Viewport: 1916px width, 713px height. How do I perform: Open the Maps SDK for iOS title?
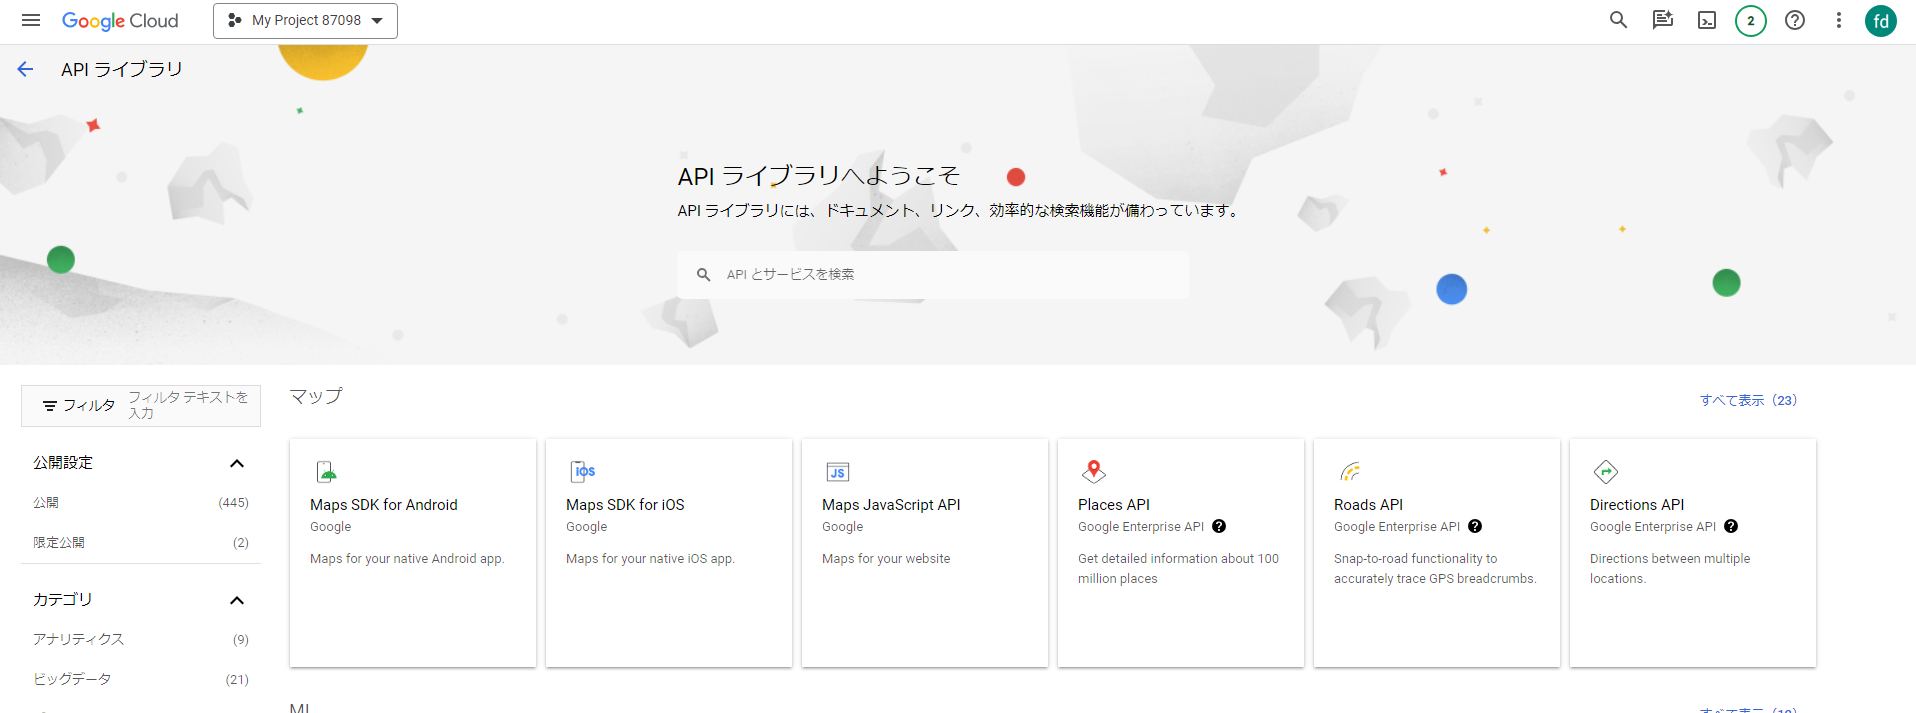(x=625, y=505)
